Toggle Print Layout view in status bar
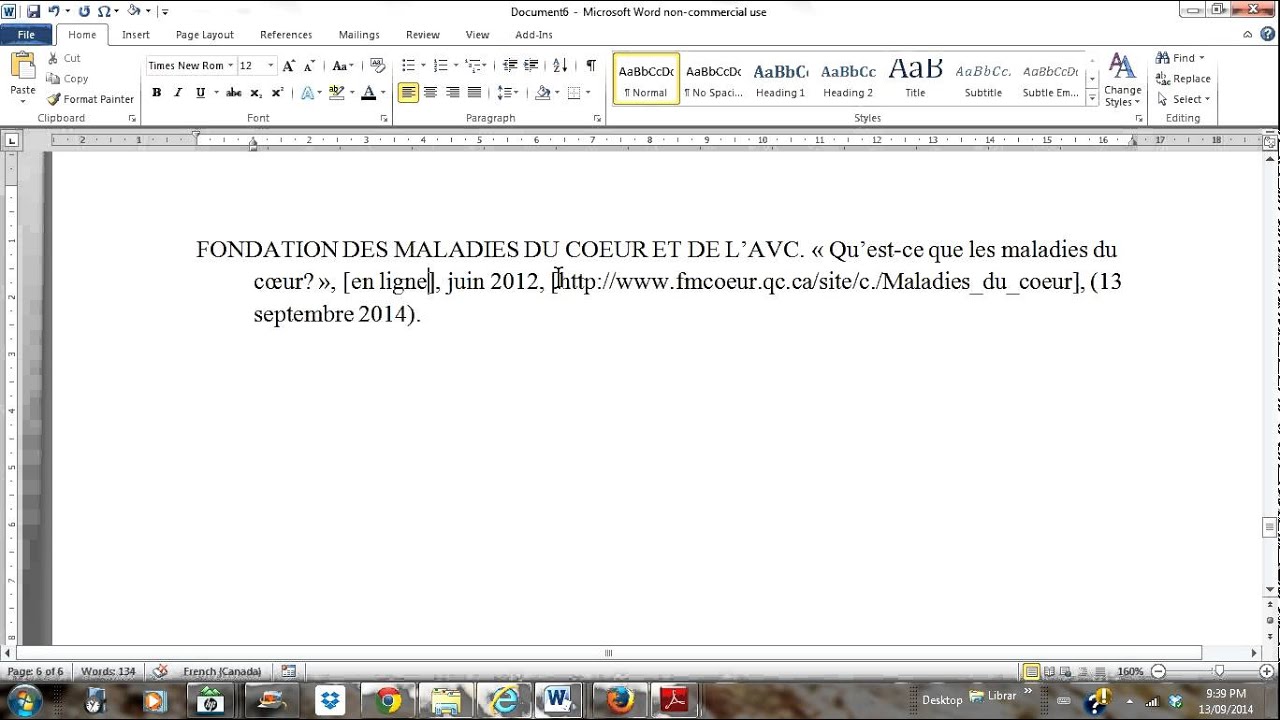The width and height of the screenshot is (1280, 720). point(1031,671)
